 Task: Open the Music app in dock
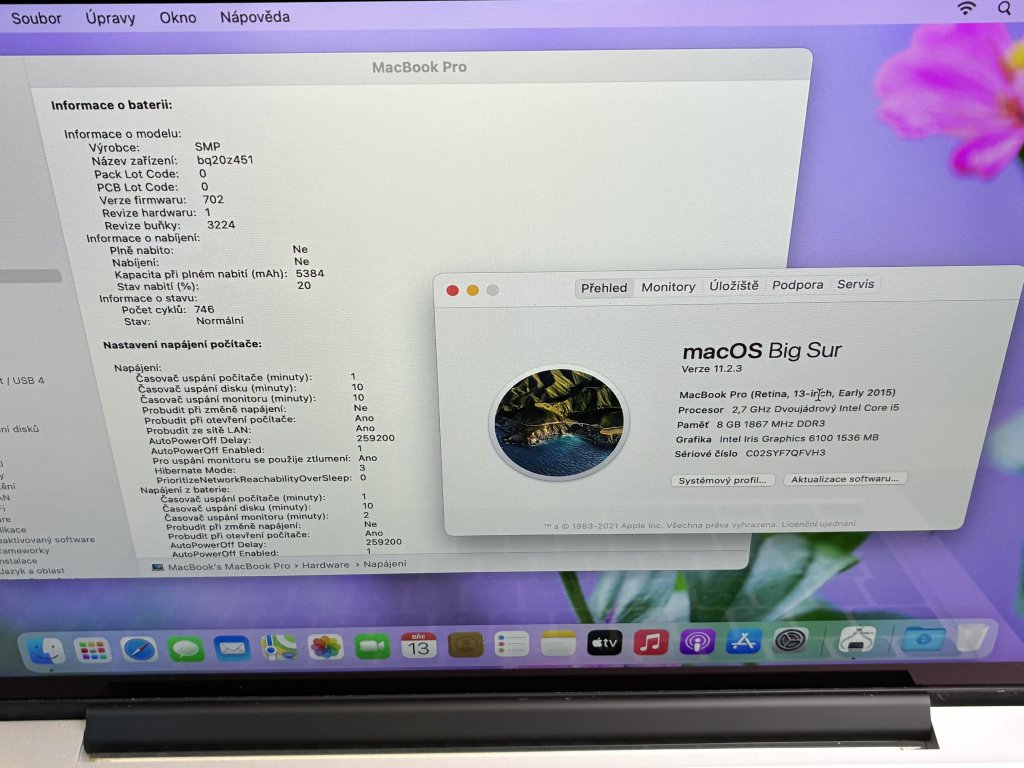[650, 643]
